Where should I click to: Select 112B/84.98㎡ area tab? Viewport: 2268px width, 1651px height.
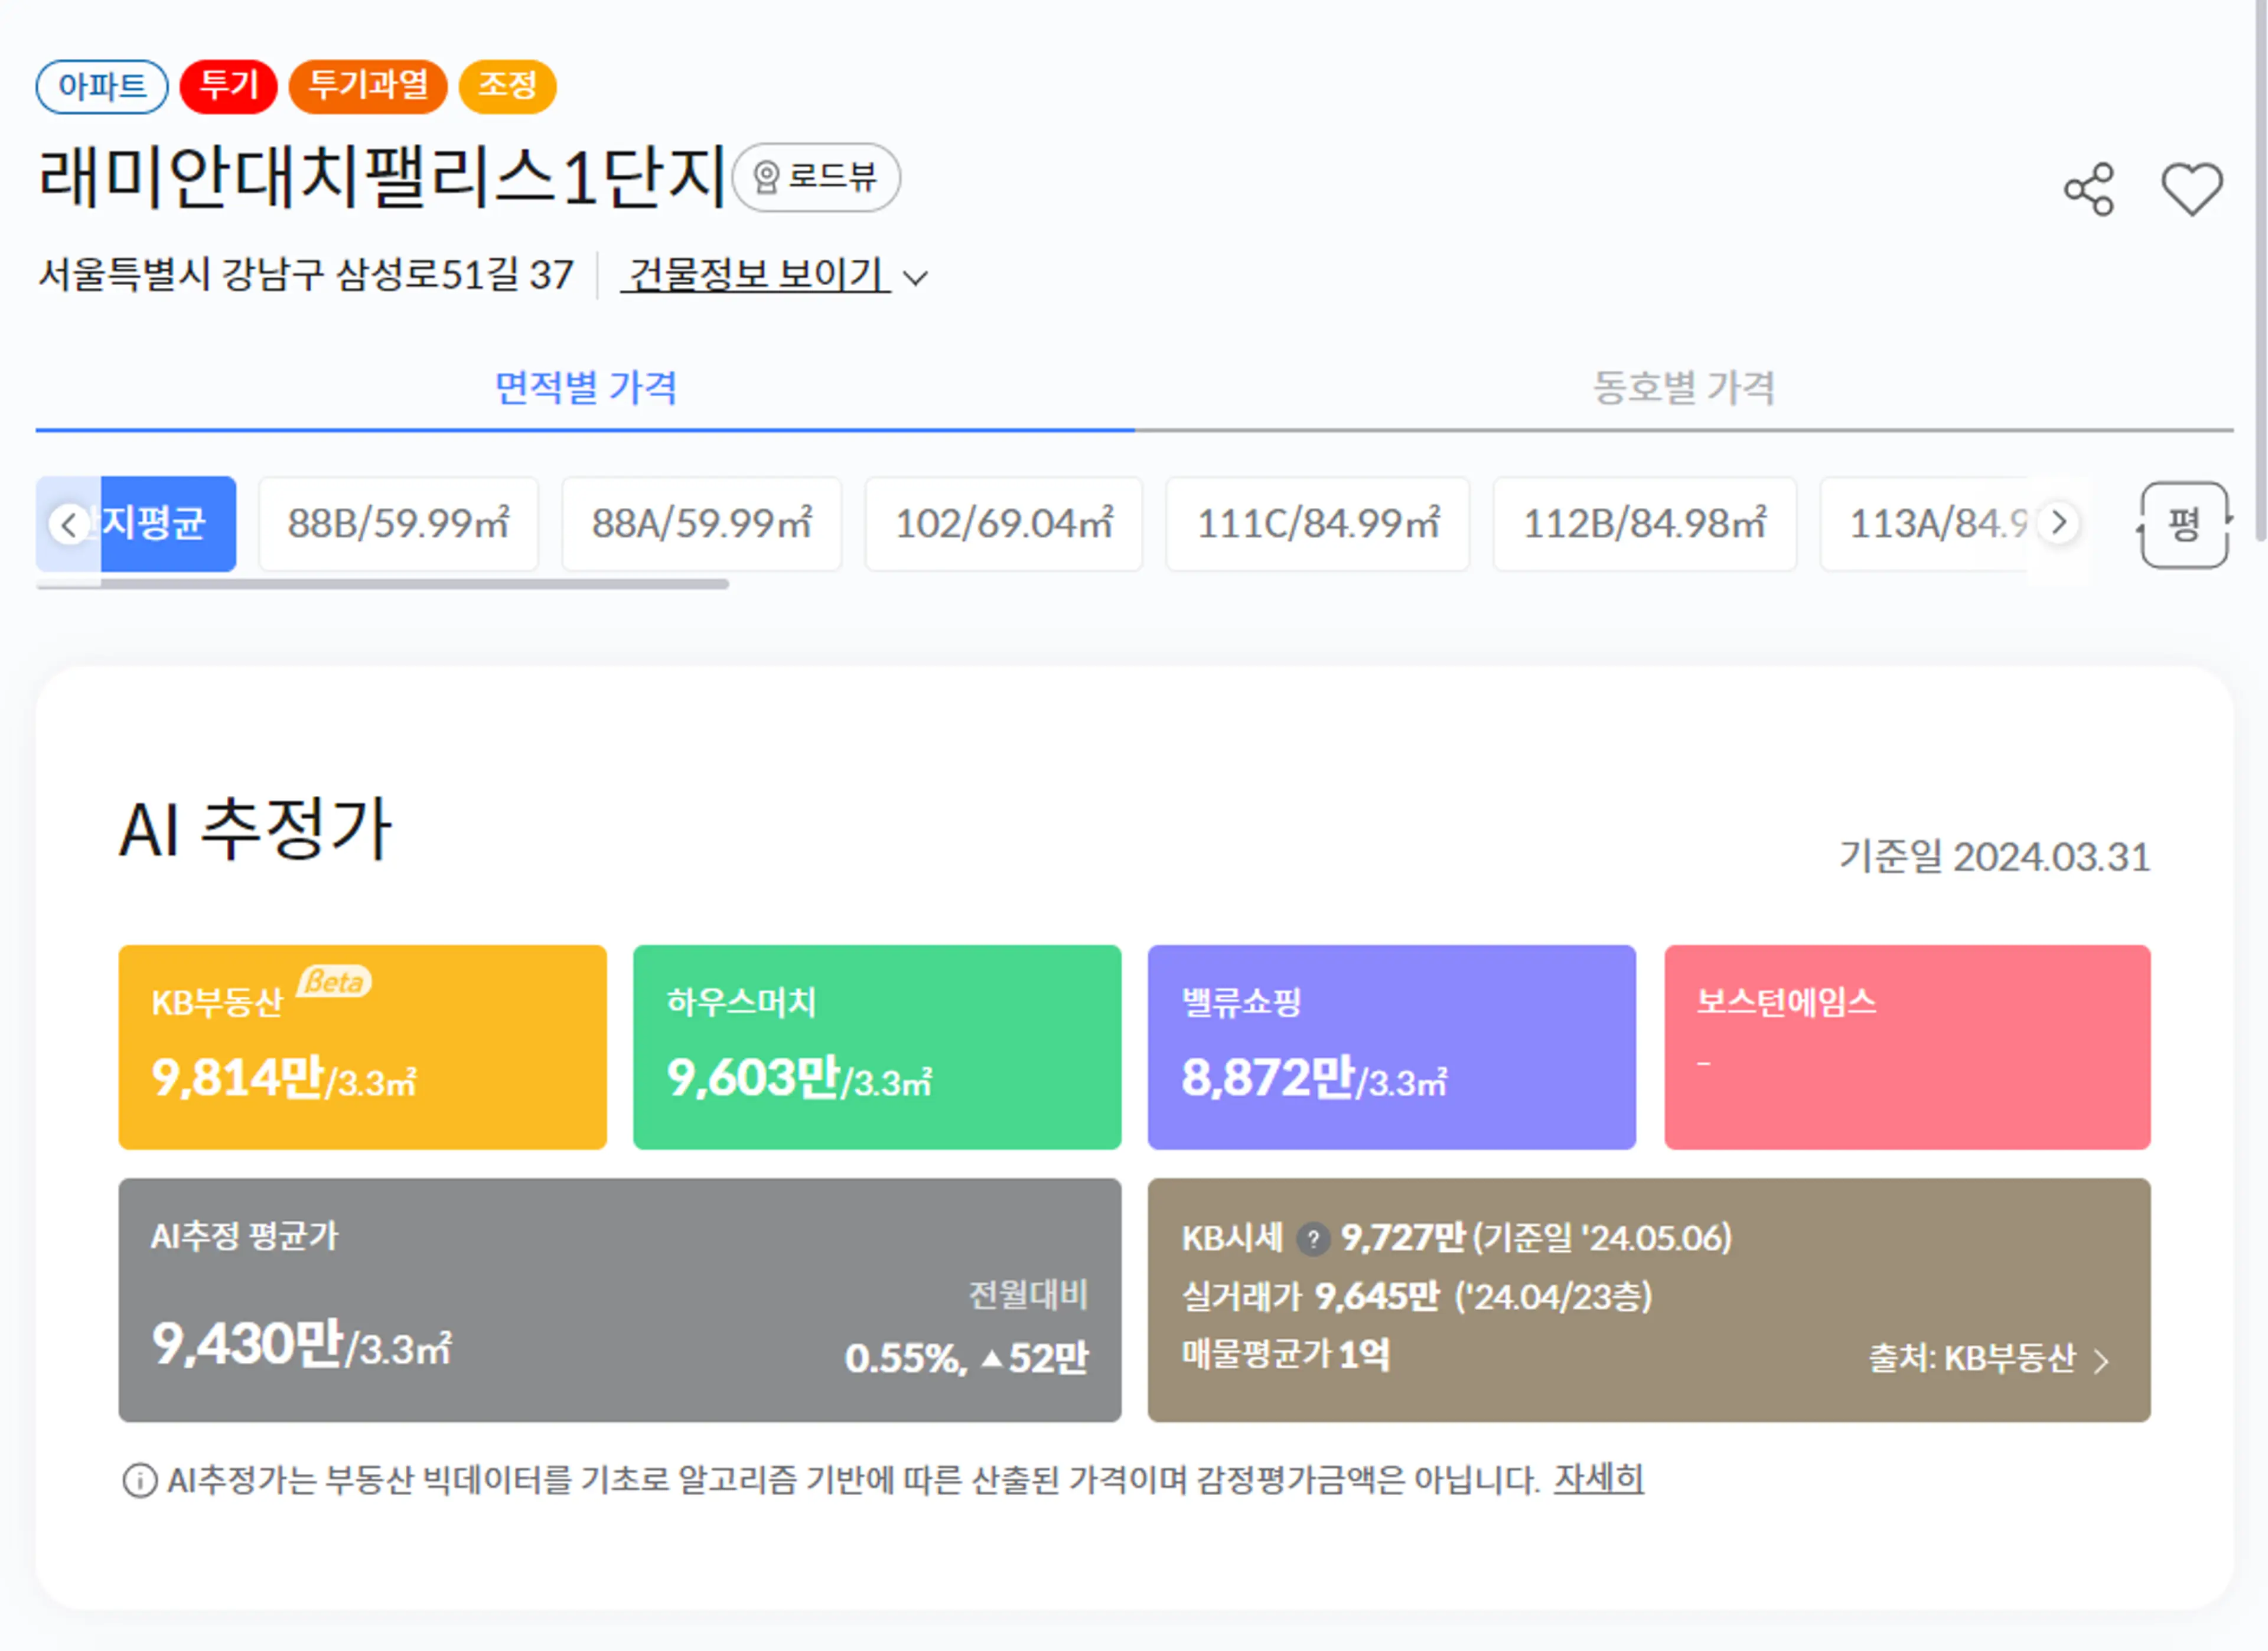(x=1645, y=523)
